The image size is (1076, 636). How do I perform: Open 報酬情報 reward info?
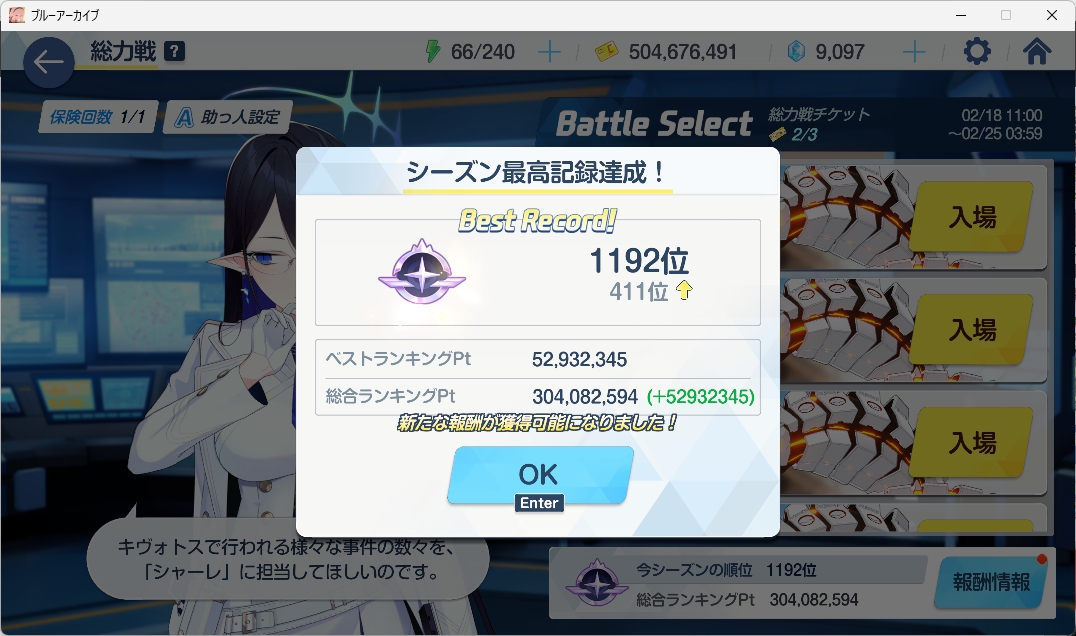pyautogui.click(x=991, y=582)
